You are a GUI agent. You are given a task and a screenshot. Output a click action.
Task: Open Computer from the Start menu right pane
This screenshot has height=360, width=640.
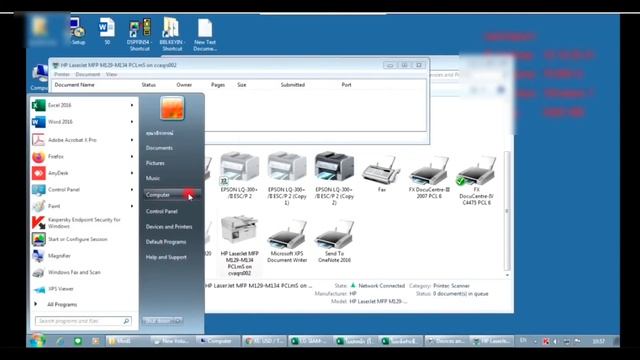click(x=172, y=195)
